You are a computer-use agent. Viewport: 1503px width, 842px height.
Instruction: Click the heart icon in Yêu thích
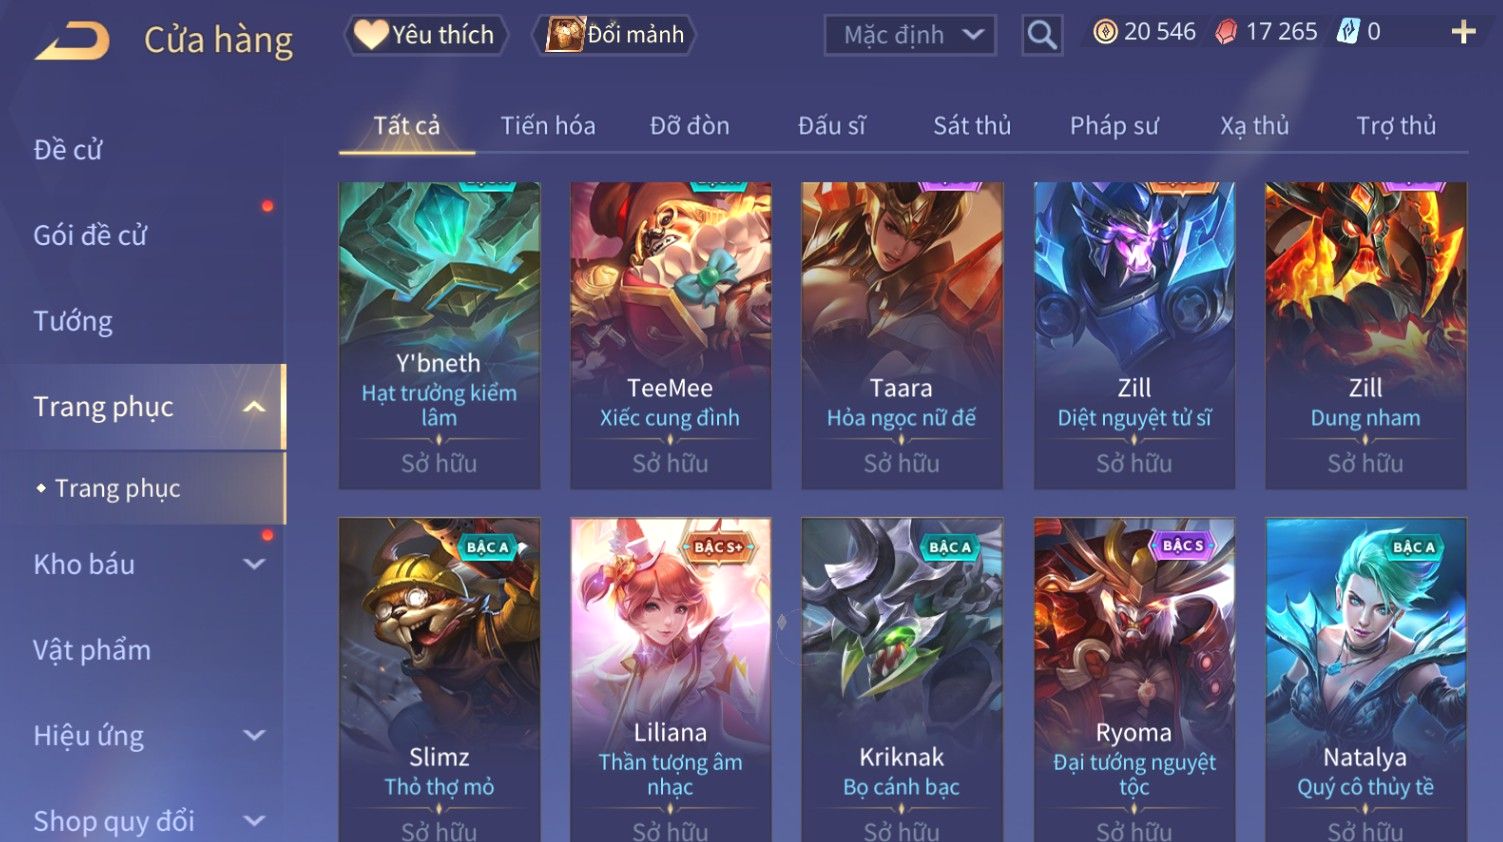[371, 35]
